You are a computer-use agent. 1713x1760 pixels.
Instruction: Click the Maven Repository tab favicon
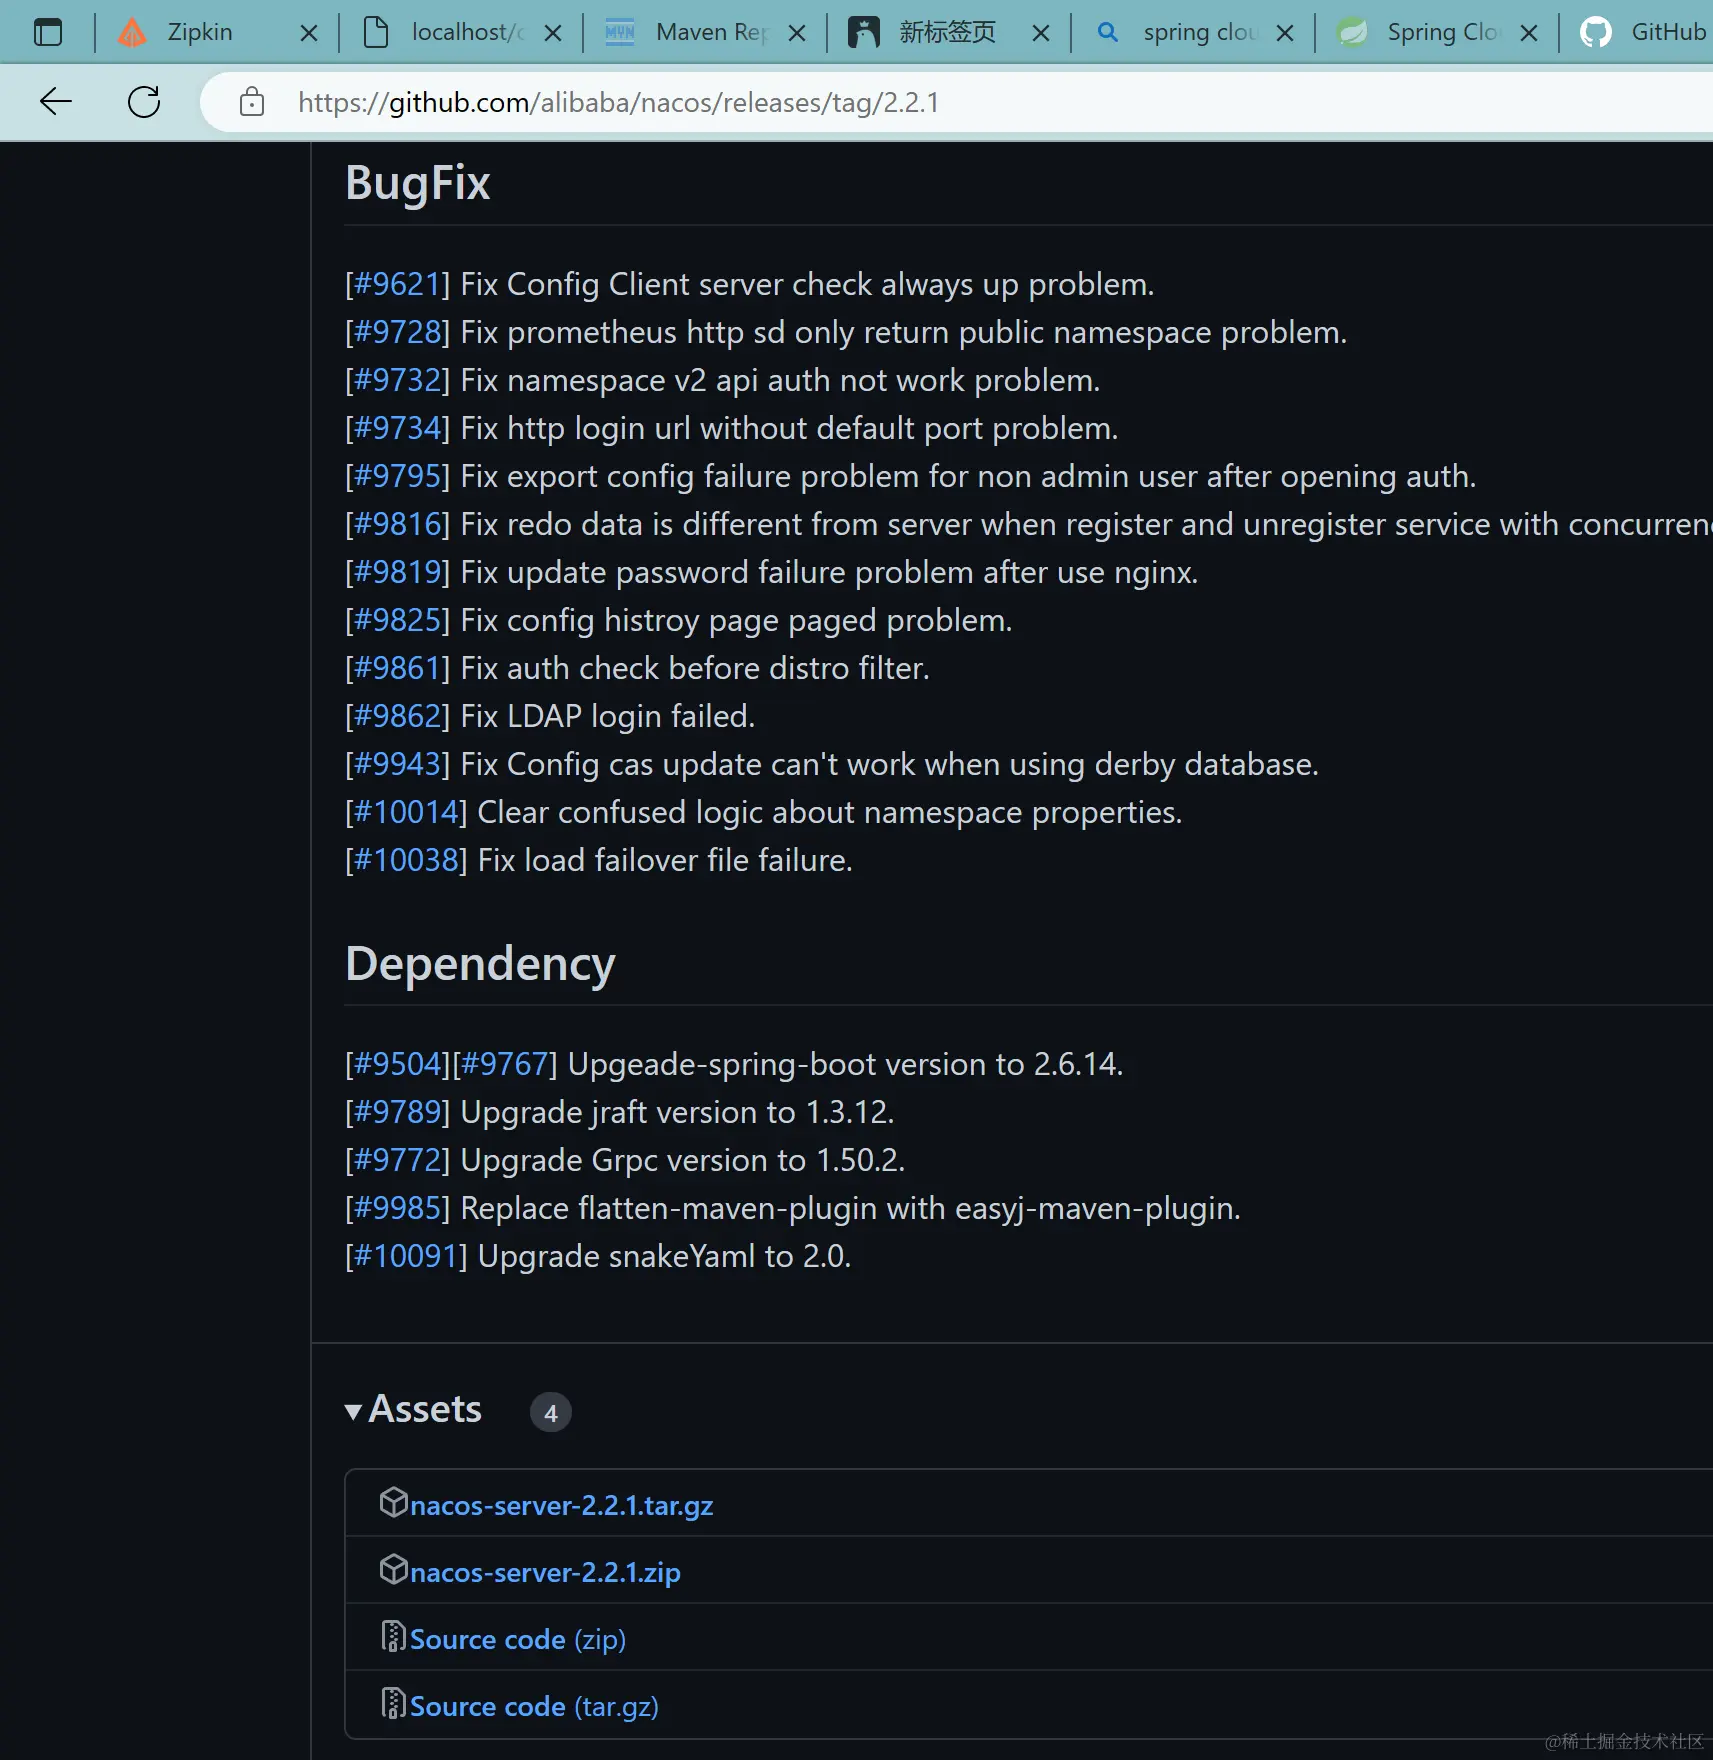(620, 33)
